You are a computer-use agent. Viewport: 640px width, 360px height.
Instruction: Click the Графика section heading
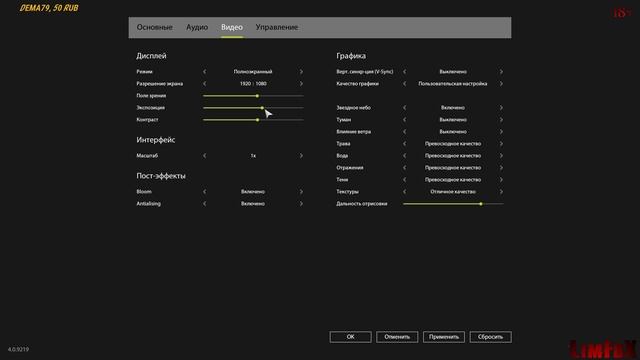[351, 56]
